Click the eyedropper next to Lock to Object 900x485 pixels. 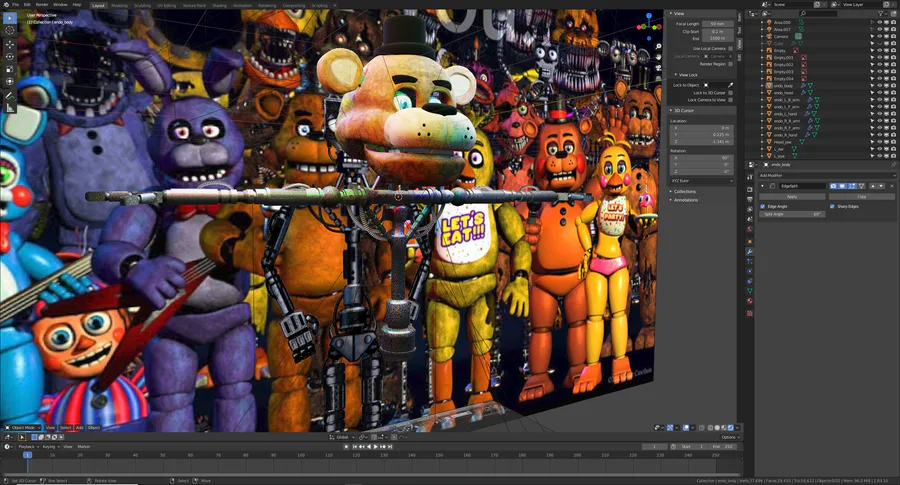click(x=731, y=85)
